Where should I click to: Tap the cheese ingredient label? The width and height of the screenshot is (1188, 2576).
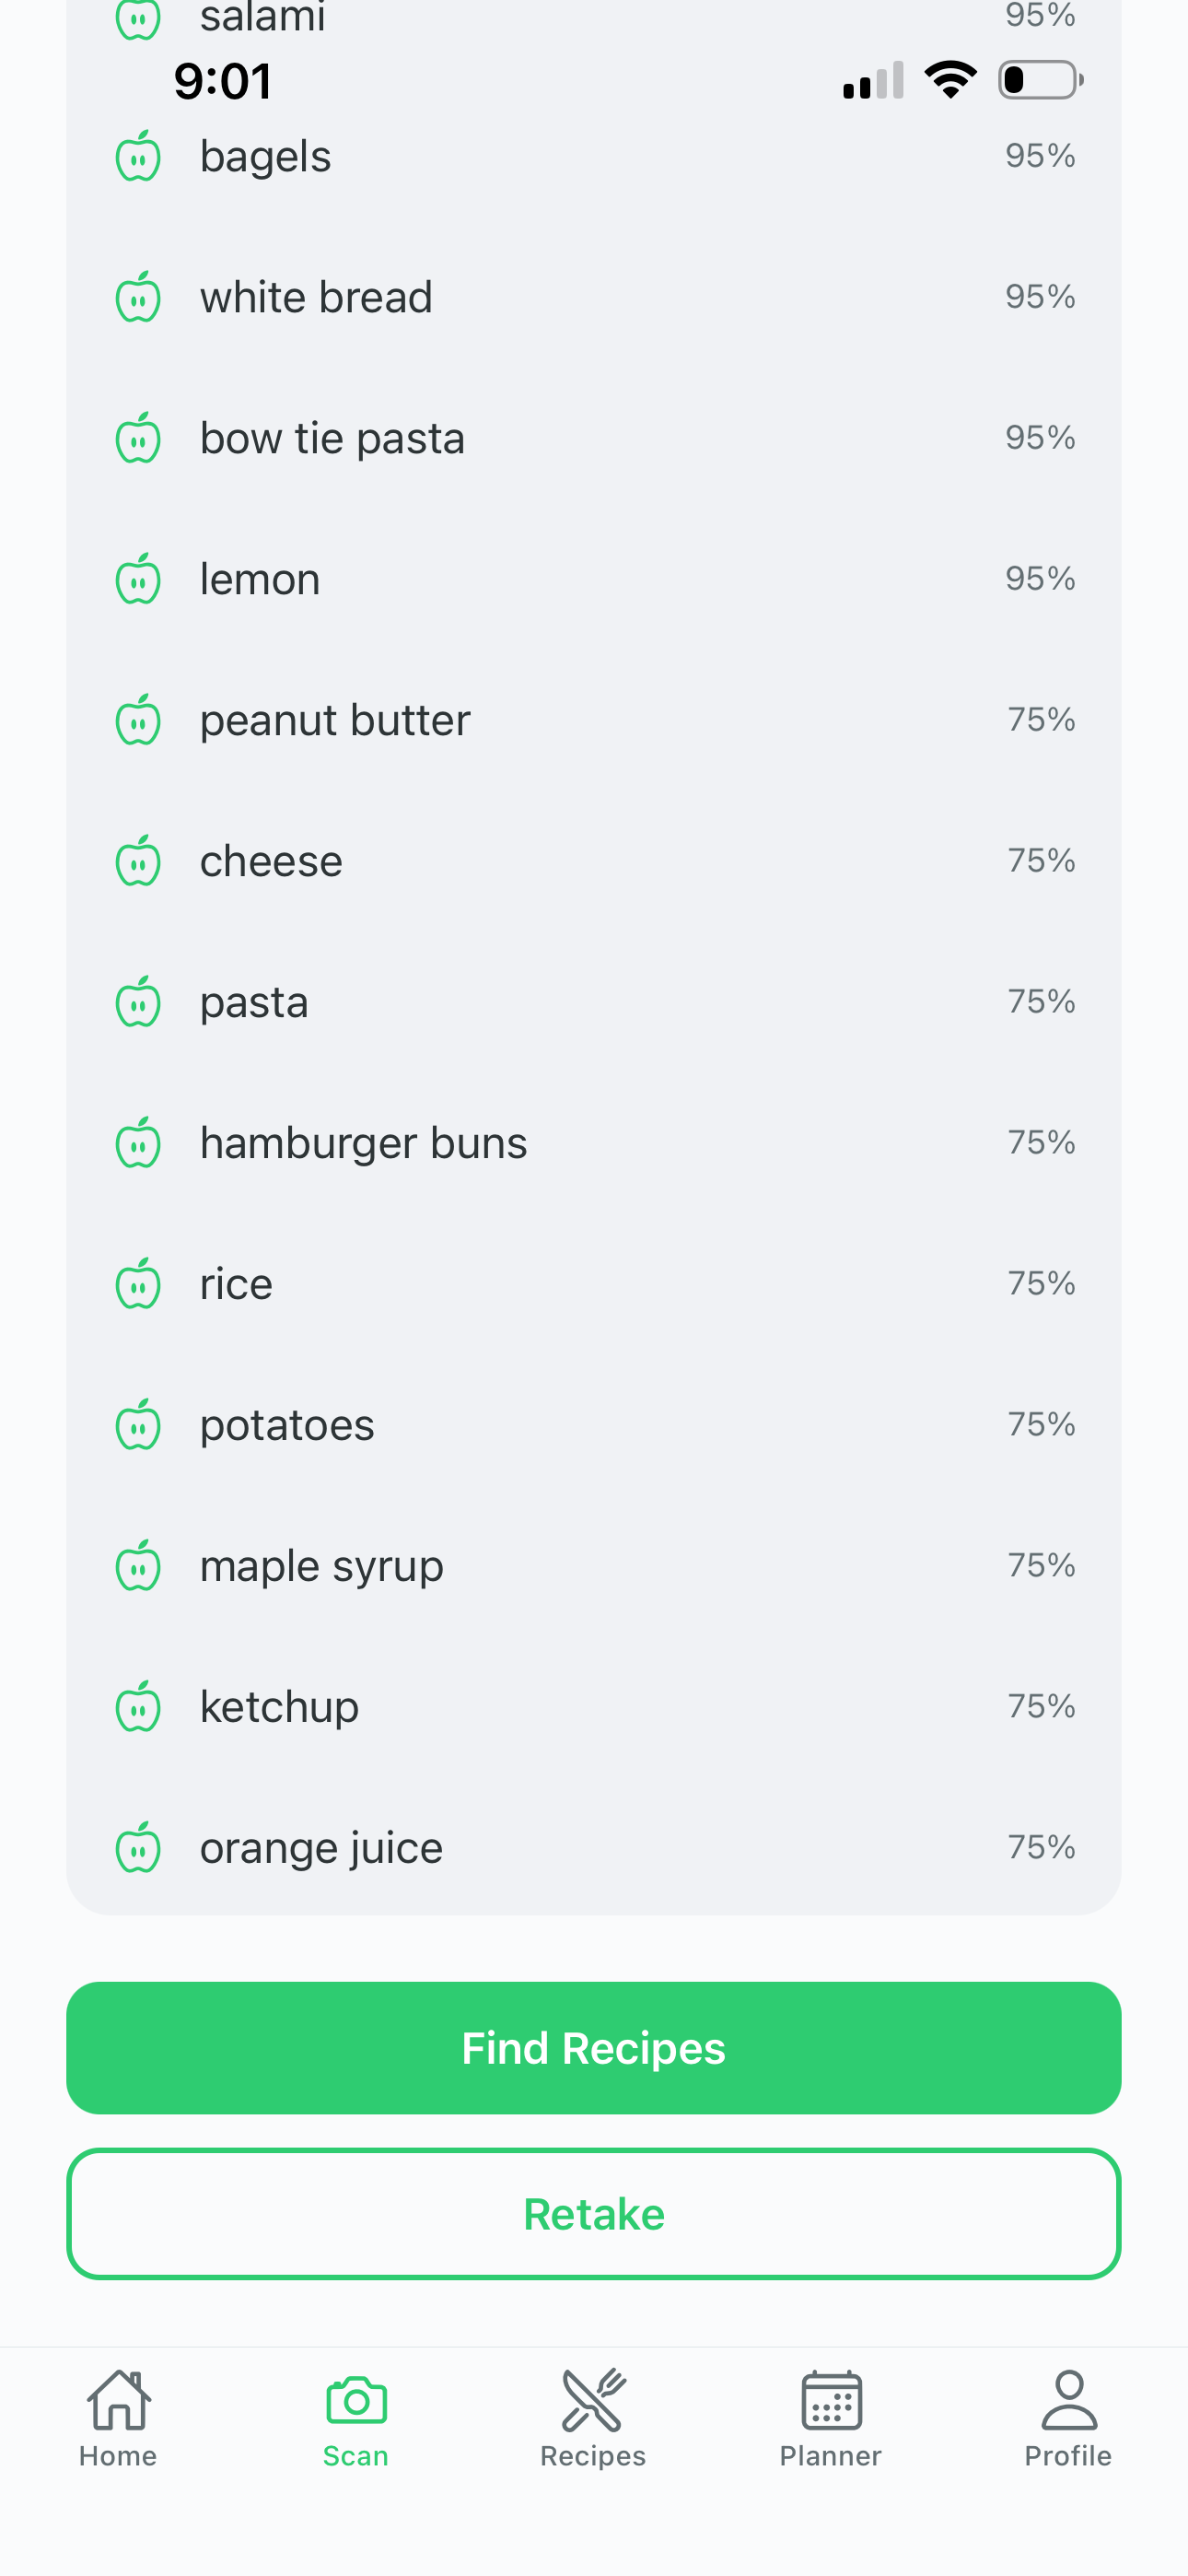click(271, 862)
